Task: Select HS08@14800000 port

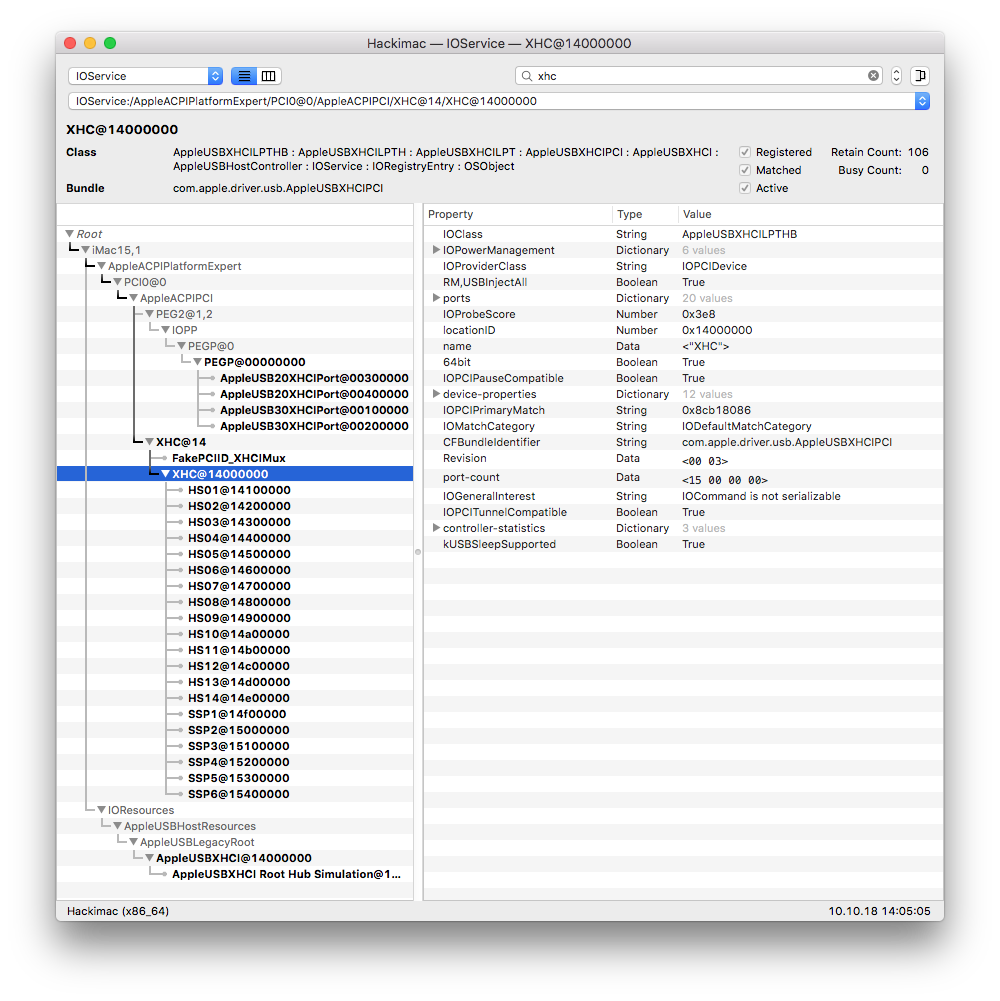Action: 239,601
